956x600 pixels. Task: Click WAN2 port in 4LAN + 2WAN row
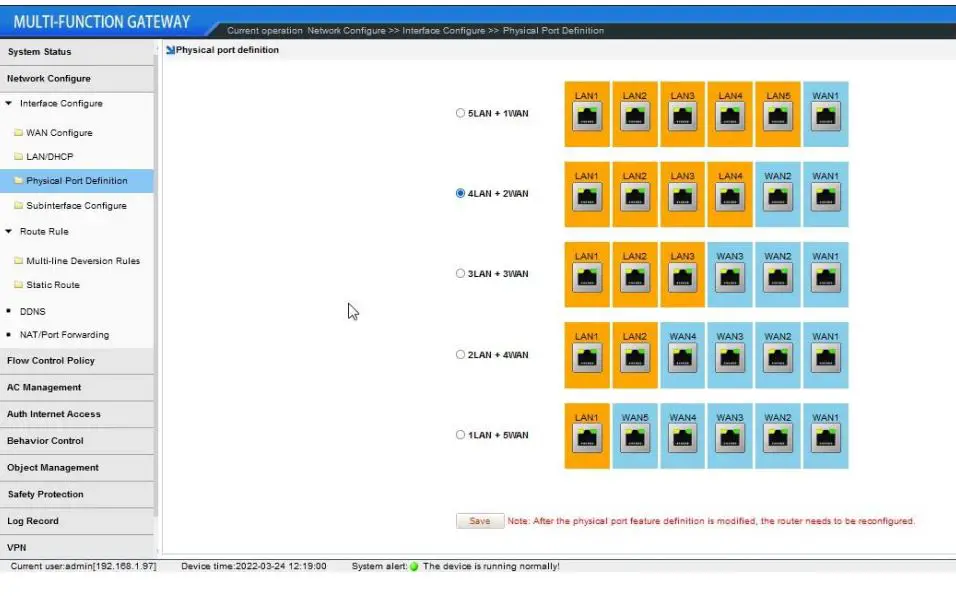(778, 195)
